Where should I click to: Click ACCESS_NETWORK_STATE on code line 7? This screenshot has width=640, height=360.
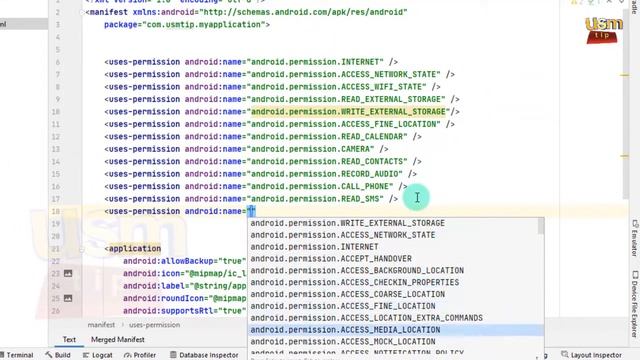pyautogui.click(x=389, y=75)
